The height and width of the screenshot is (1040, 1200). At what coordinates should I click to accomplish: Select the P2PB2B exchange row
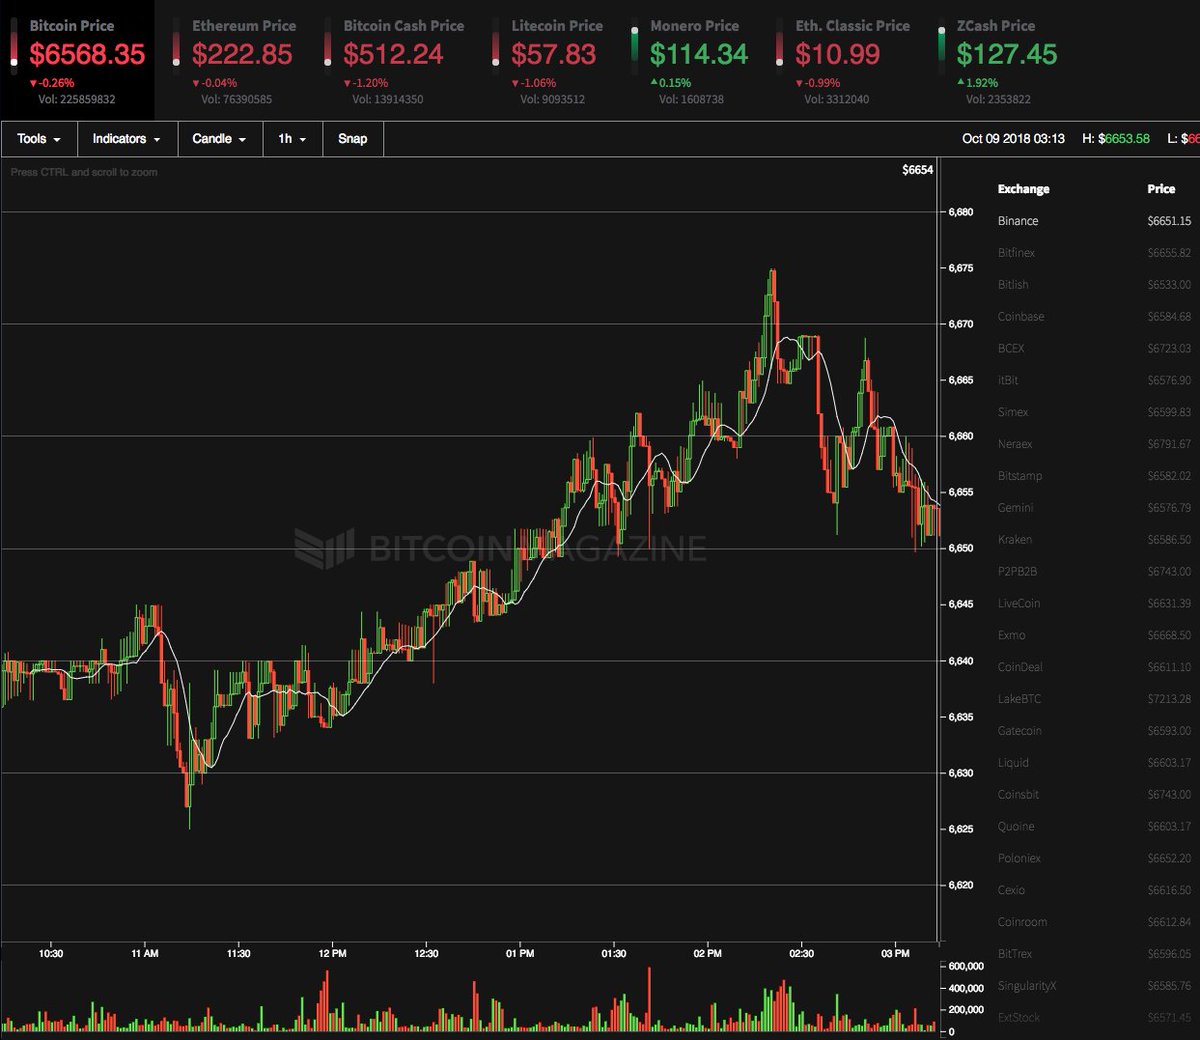[x=1095, y=572]
